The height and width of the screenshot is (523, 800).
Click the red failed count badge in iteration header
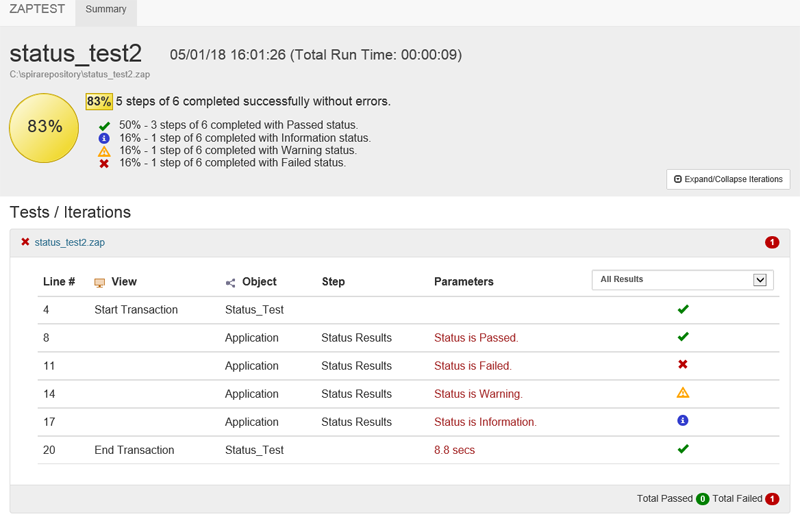[x=771, y=242]
